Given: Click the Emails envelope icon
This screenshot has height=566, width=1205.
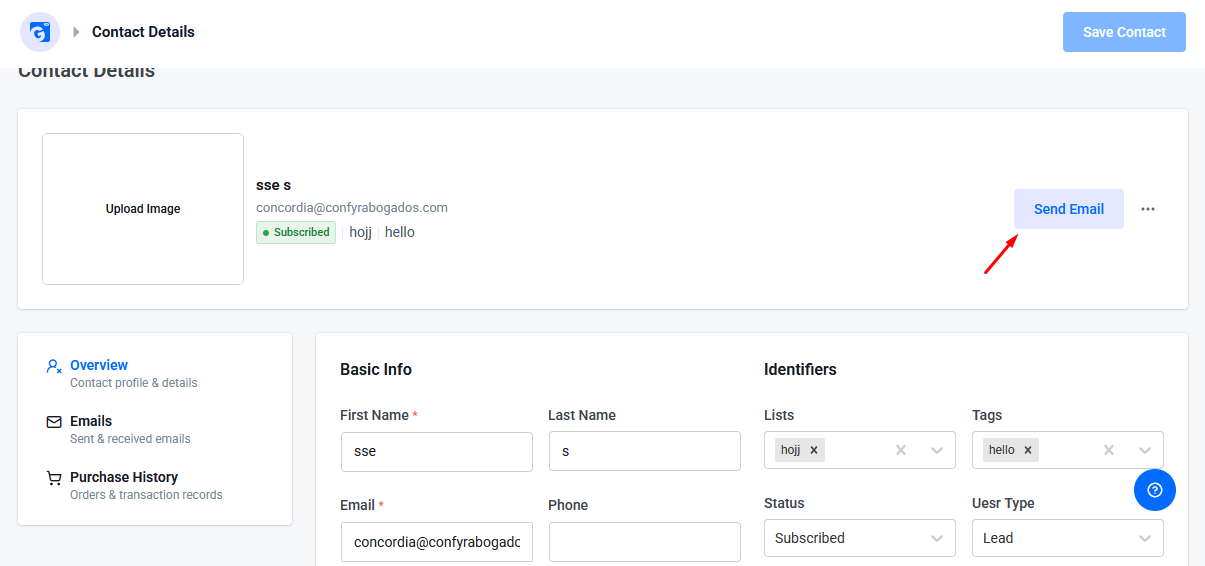Looking at the screenshot, I should pyautogui.click(x=54, y=422).
